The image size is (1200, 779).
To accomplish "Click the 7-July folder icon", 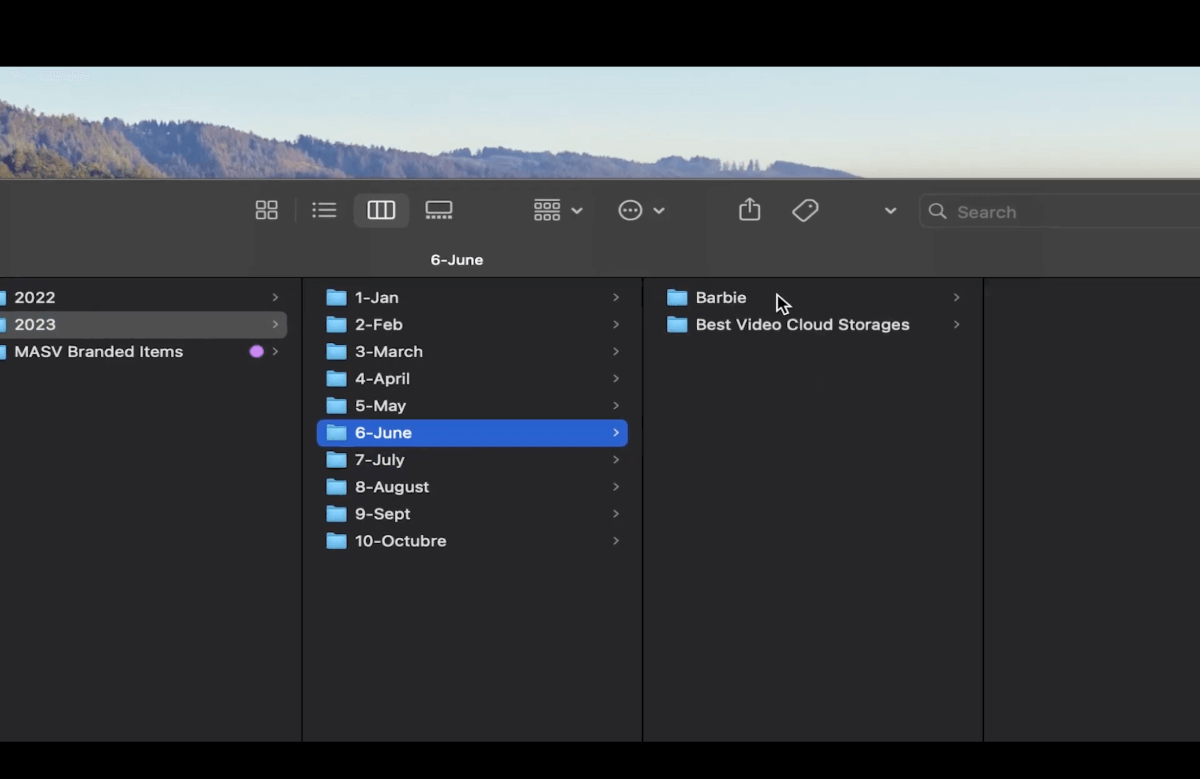I will pos(337,460).
